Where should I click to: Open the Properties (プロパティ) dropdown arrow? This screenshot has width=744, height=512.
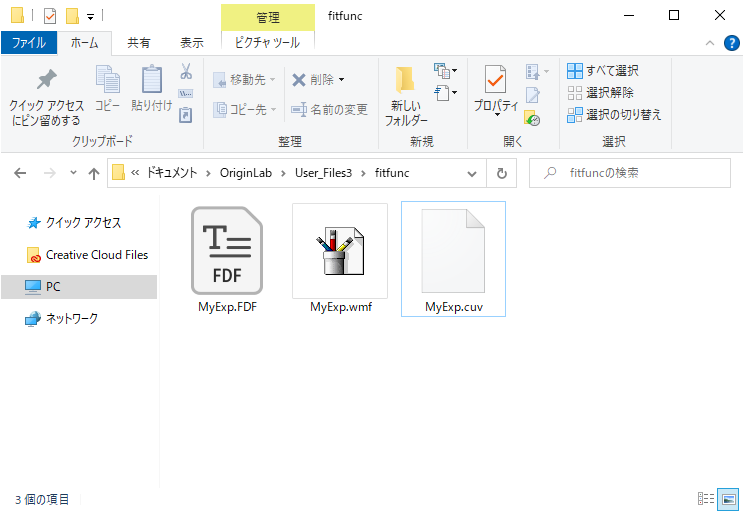(496, 115)
